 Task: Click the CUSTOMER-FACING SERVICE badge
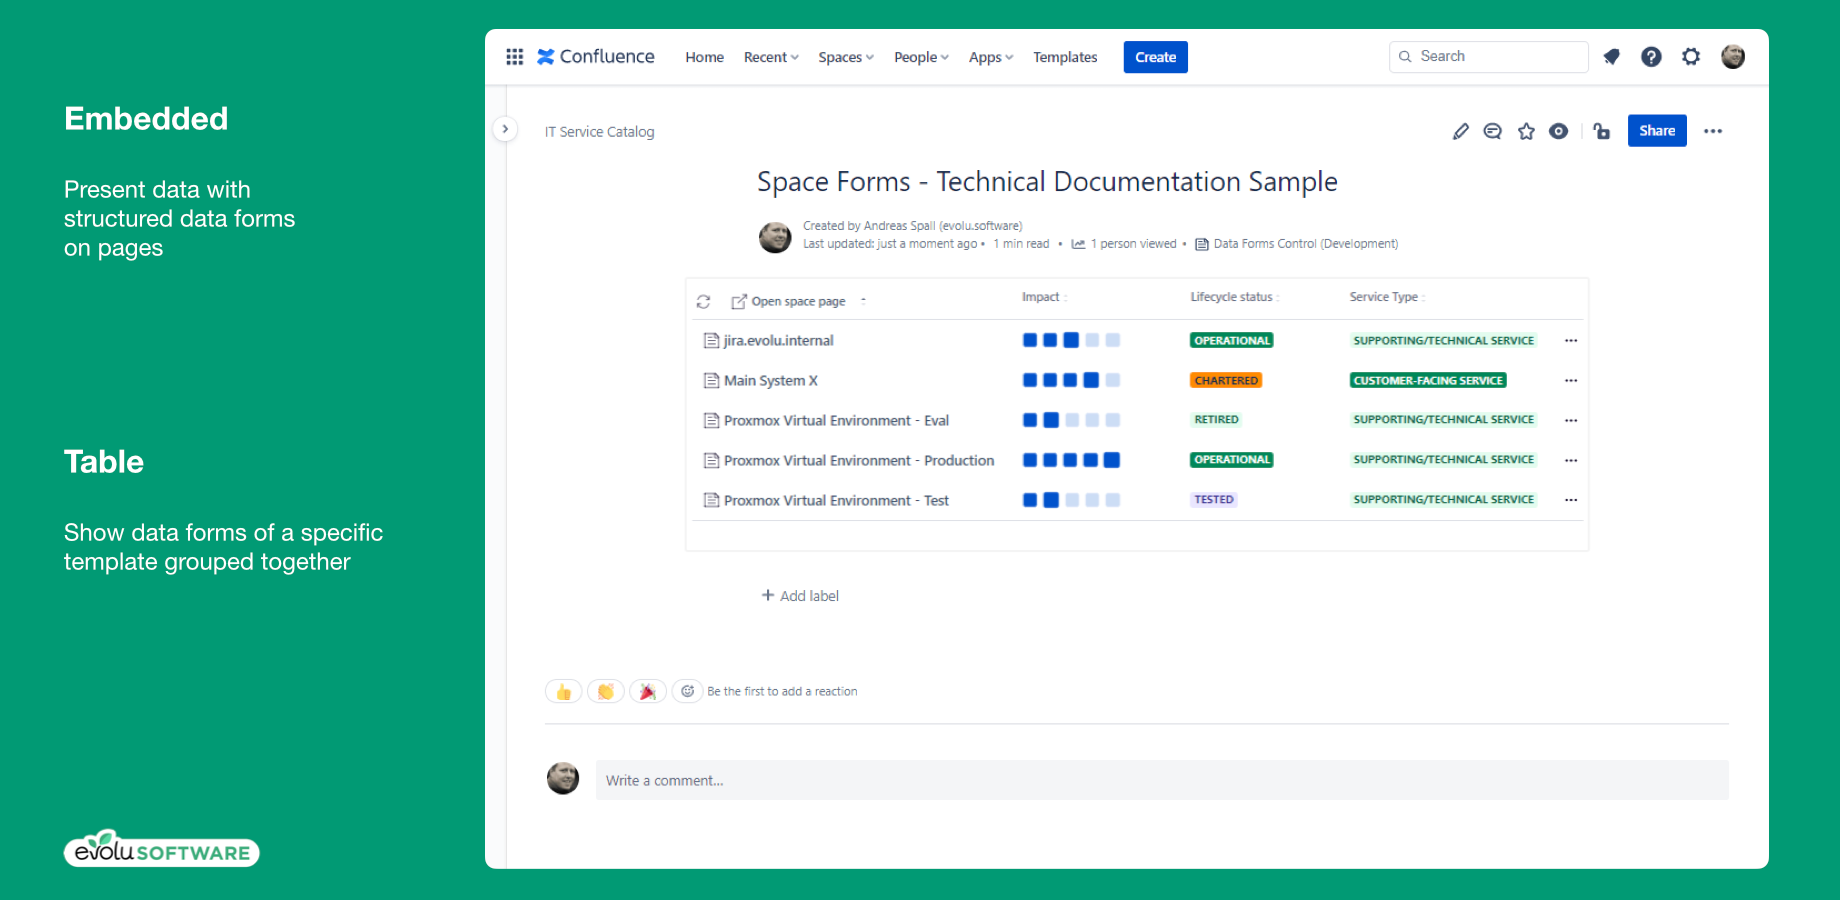[1428, 381]
